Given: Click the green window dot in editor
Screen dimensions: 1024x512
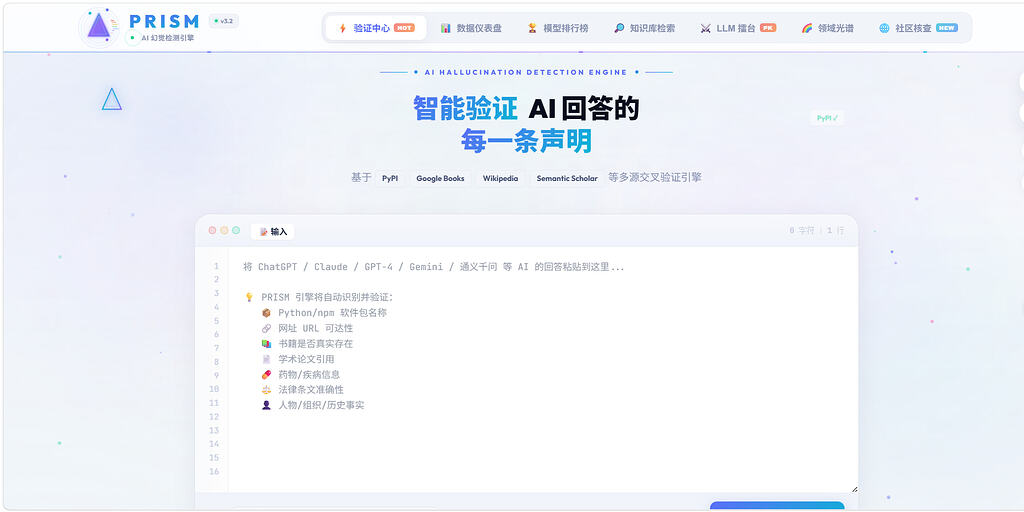Looking at the screenshot, I should [236, 231].
